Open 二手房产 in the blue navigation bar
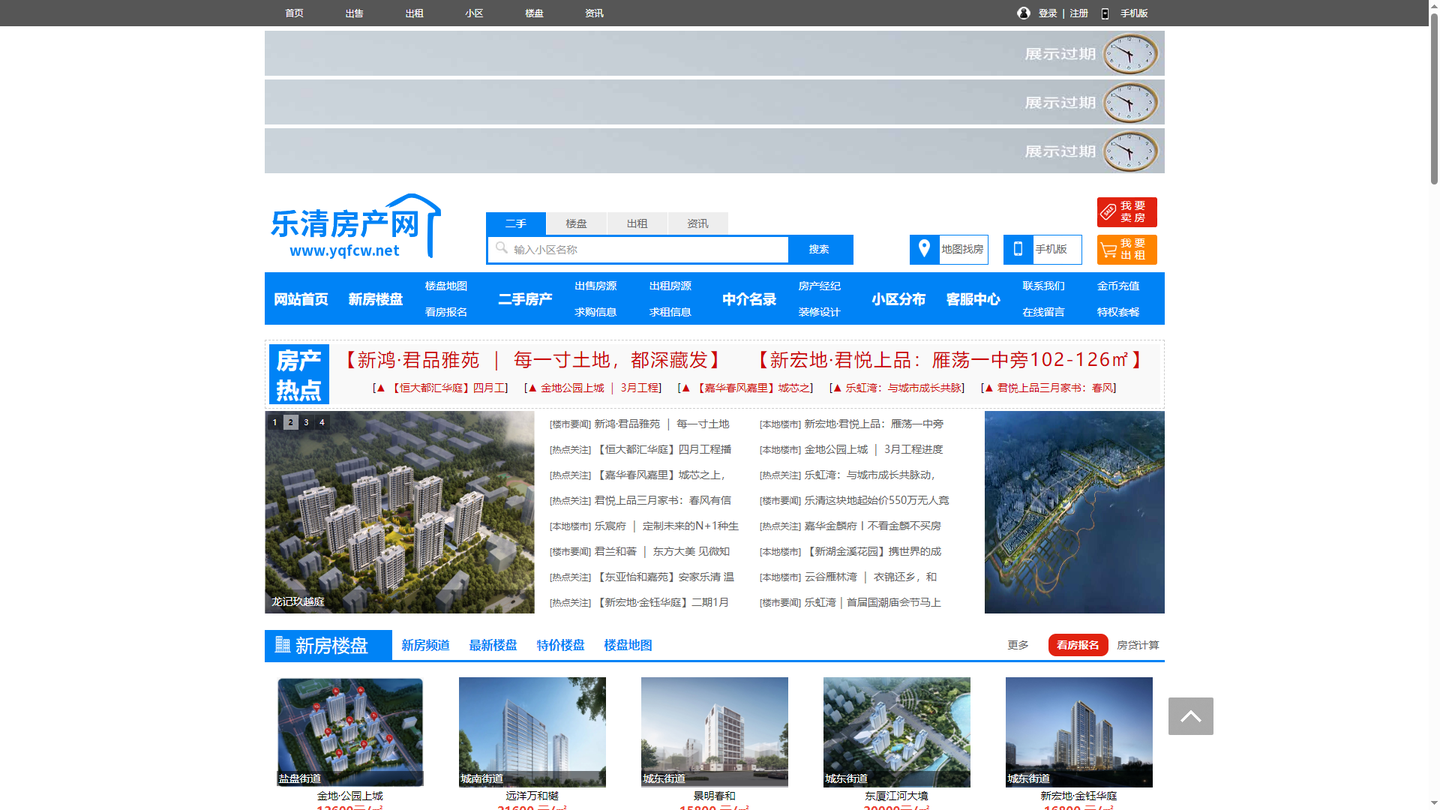This screenshot has height=810, width=1440. point(526,299)
